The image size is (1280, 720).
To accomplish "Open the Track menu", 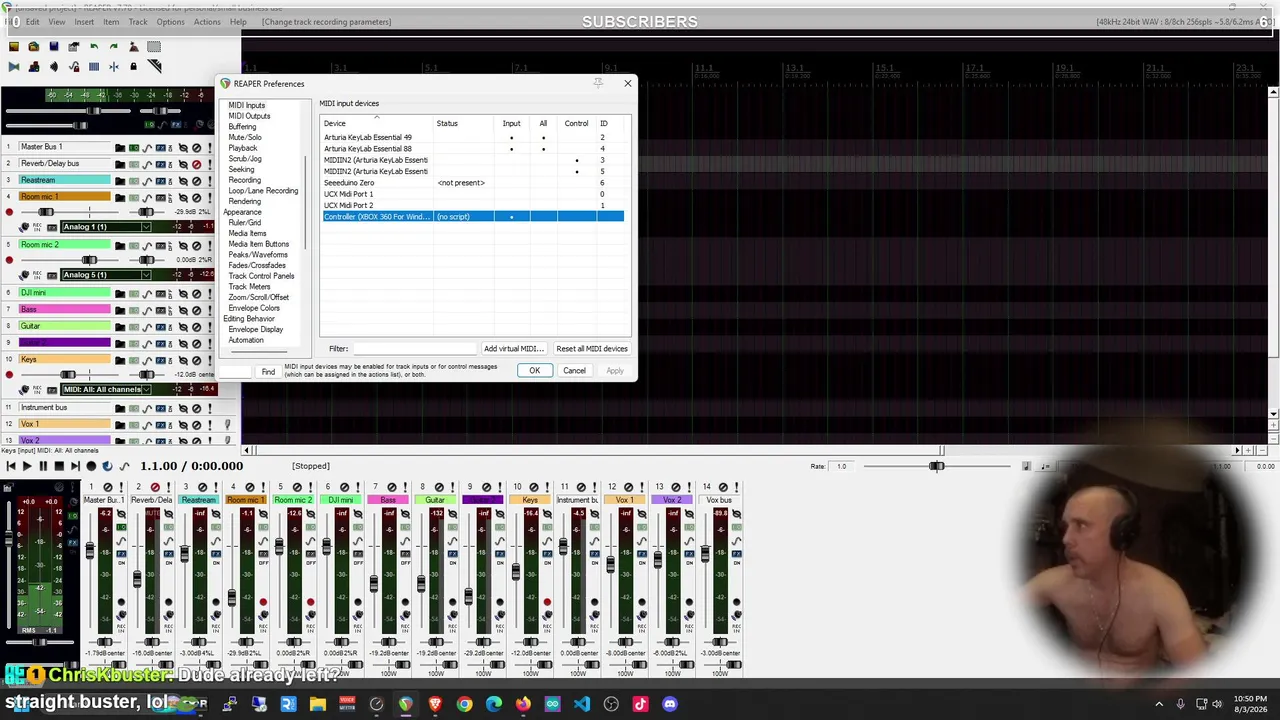I will pyautogui.click(x=138, y=22).
